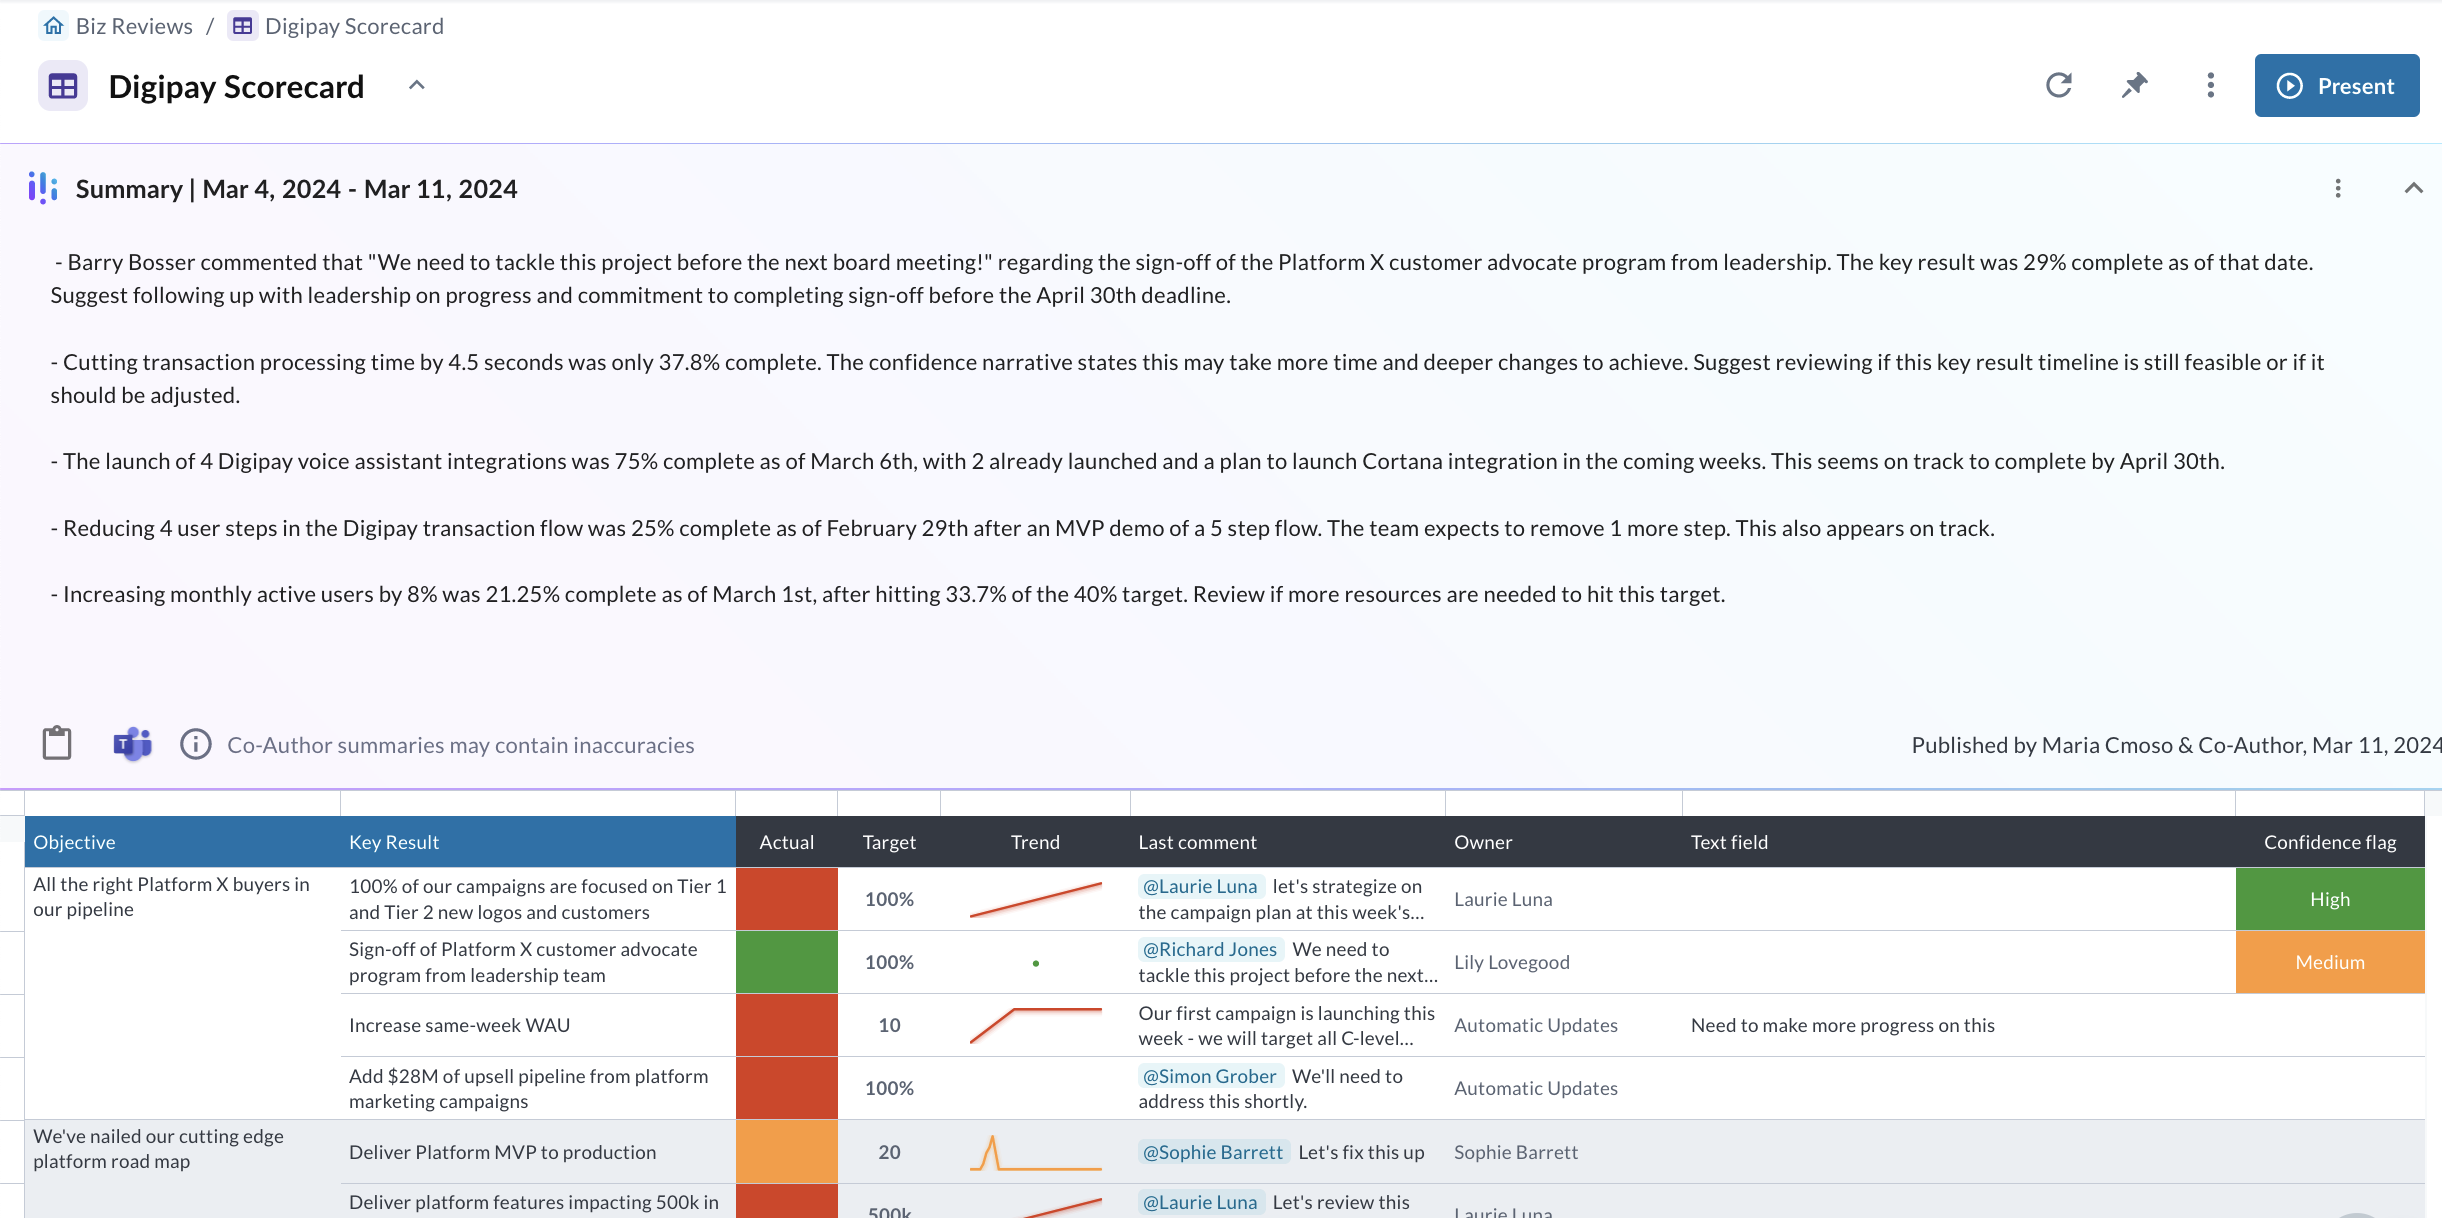This screenshot has width=2442, height=1218.
Task: Click owner Laurie Luna in first row
Action: tap(1503, 899)
